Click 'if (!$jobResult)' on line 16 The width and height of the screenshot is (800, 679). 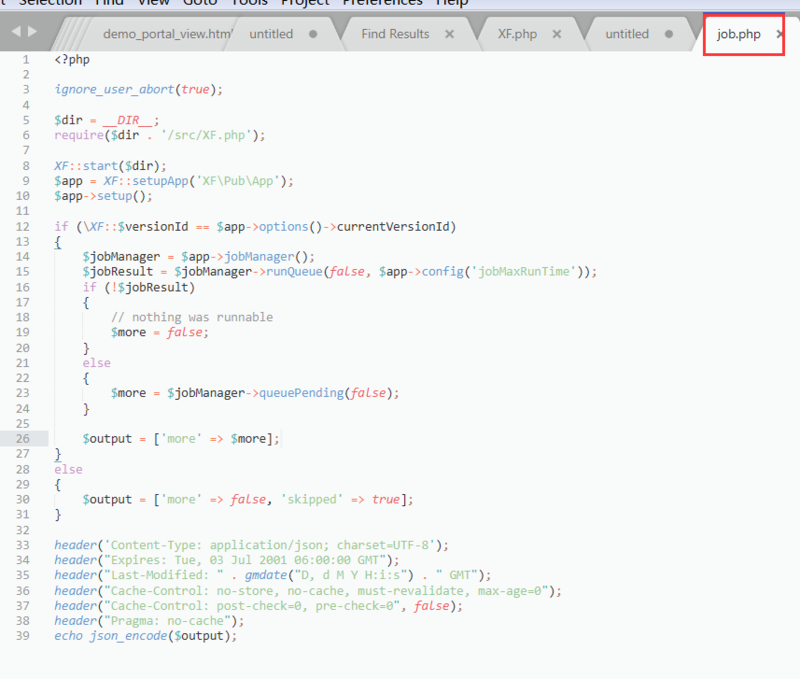[x=139, y=287]
